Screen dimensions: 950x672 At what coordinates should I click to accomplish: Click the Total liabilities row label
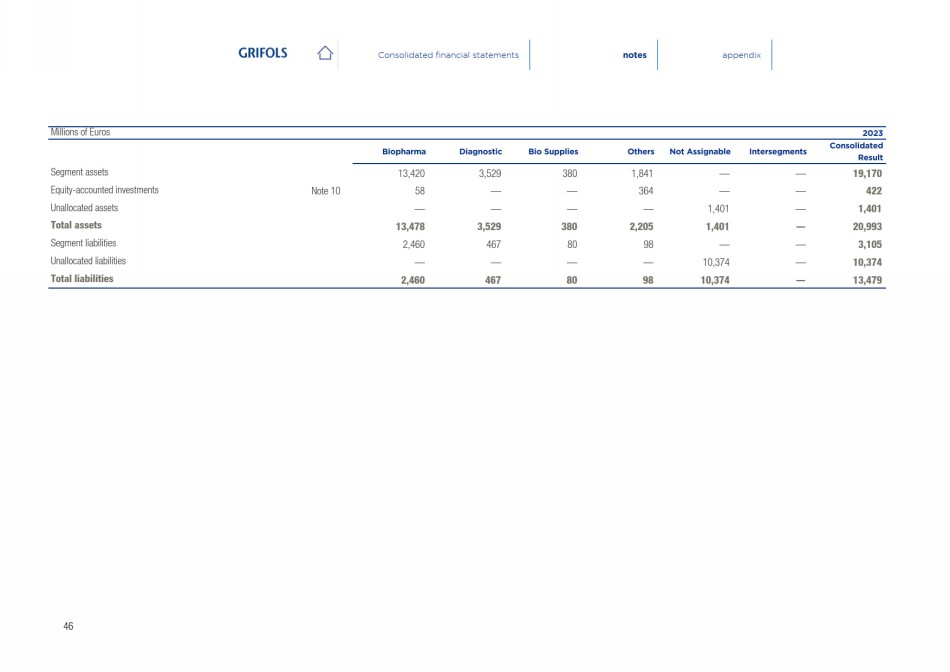(x=82, y=279)
